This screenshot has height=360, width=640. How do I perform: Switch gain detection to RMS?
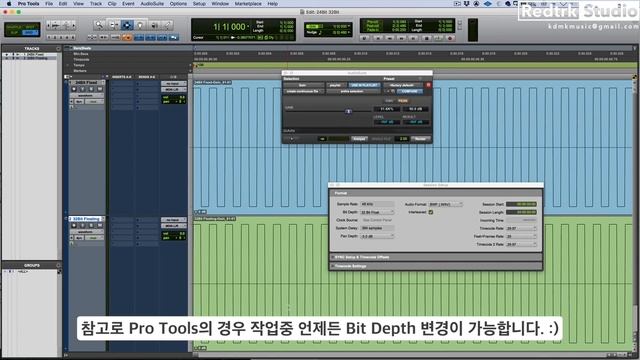tap(389, 100)
